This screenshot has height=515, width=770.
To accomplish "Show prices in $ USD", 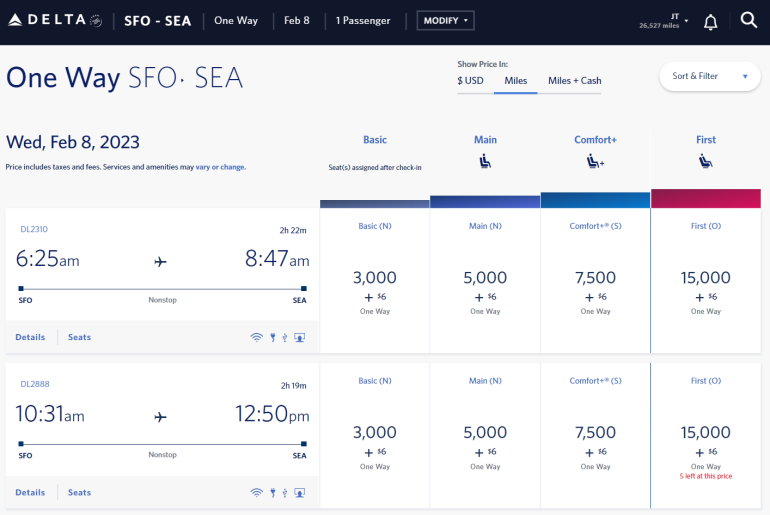I will tap(470, 81).
